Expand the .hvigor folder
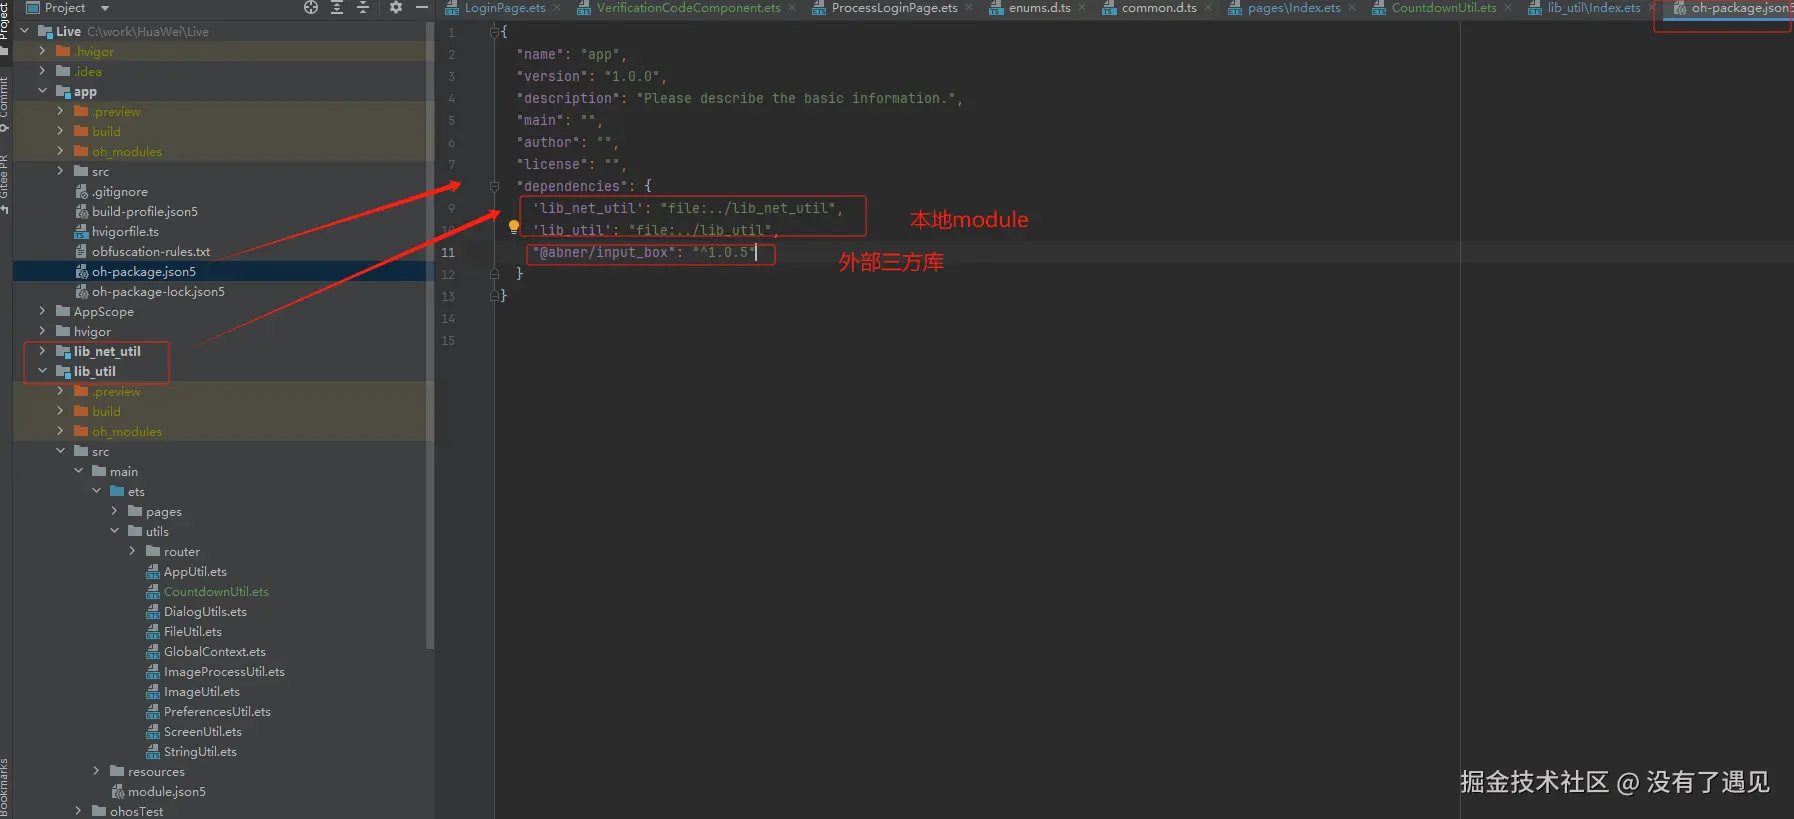 click(x=42, y=51)
